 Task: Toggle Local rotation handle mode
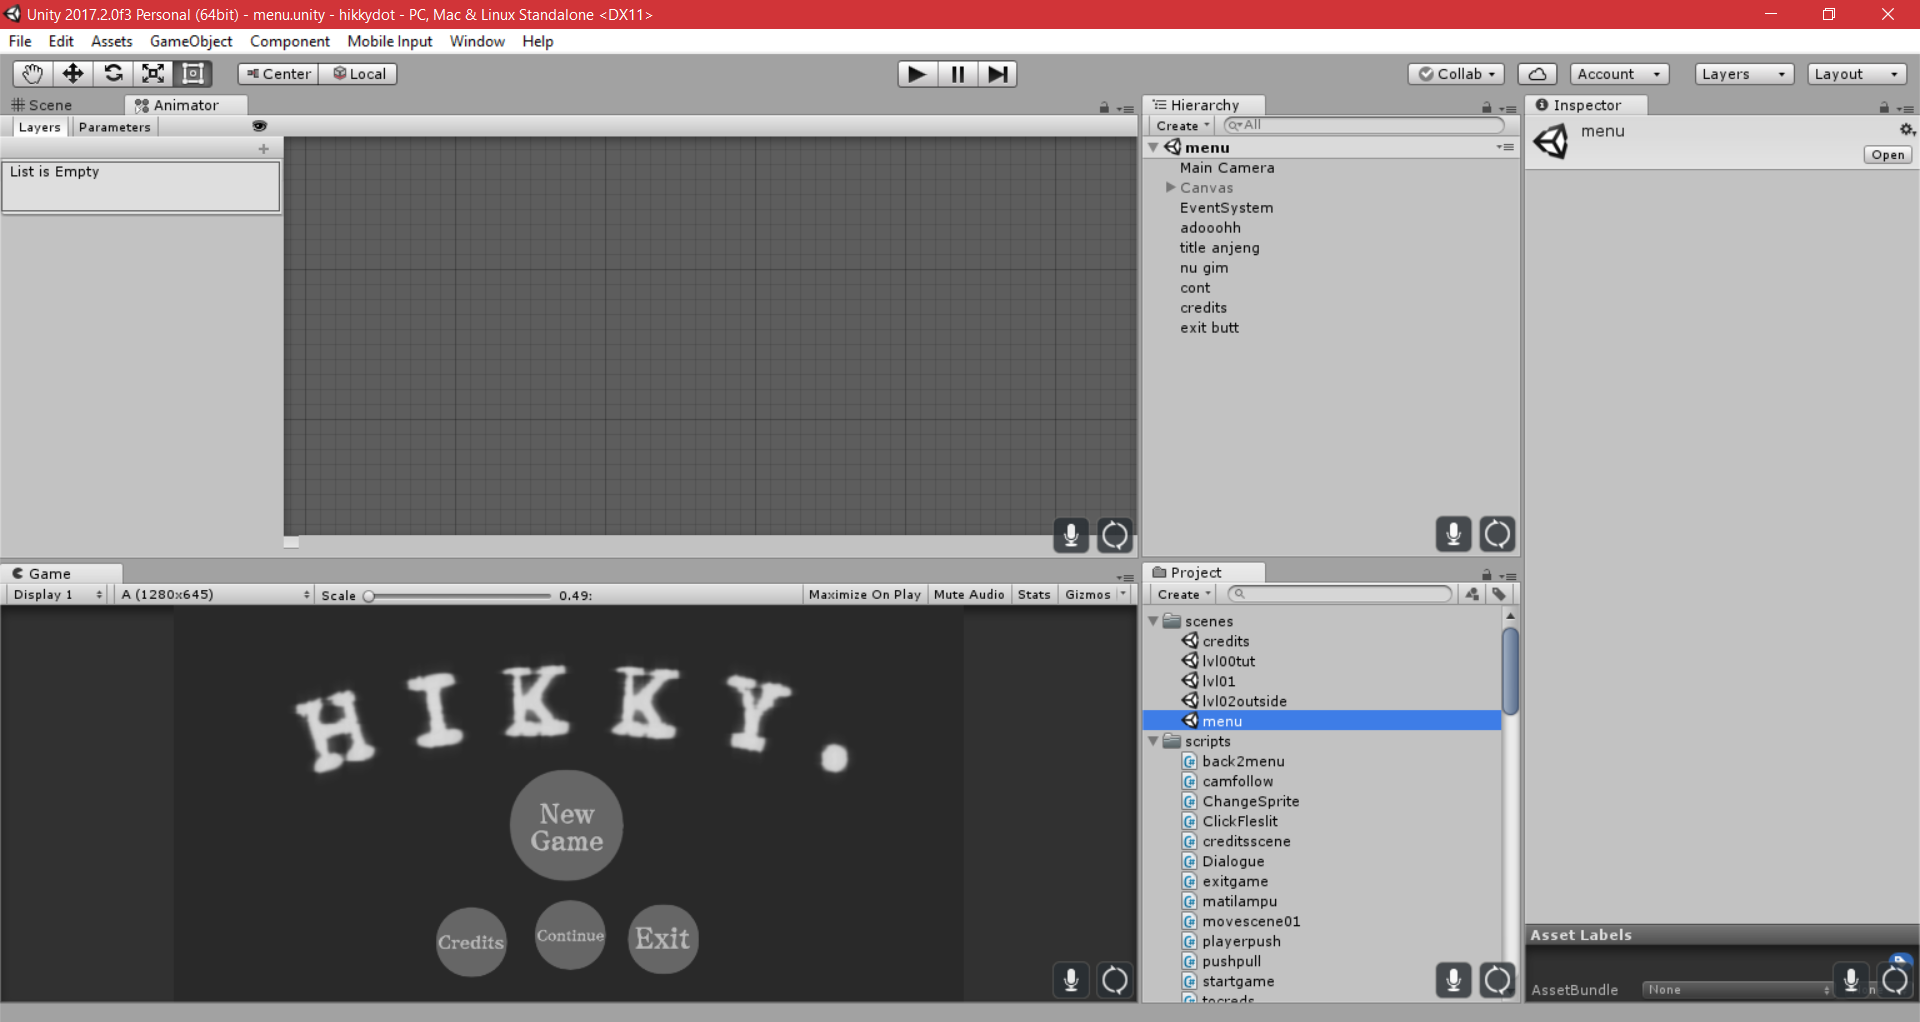point(358,74)
